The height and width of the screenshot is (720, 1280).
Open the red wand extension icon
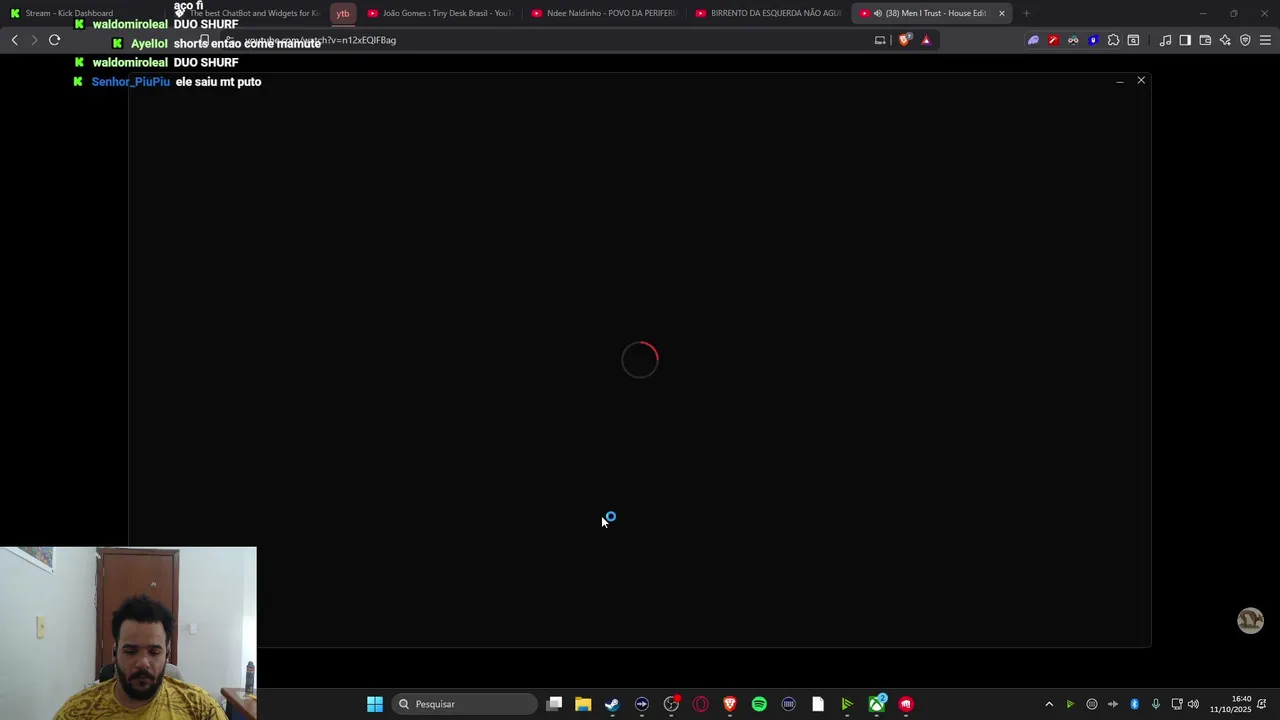coord(1053,40)
